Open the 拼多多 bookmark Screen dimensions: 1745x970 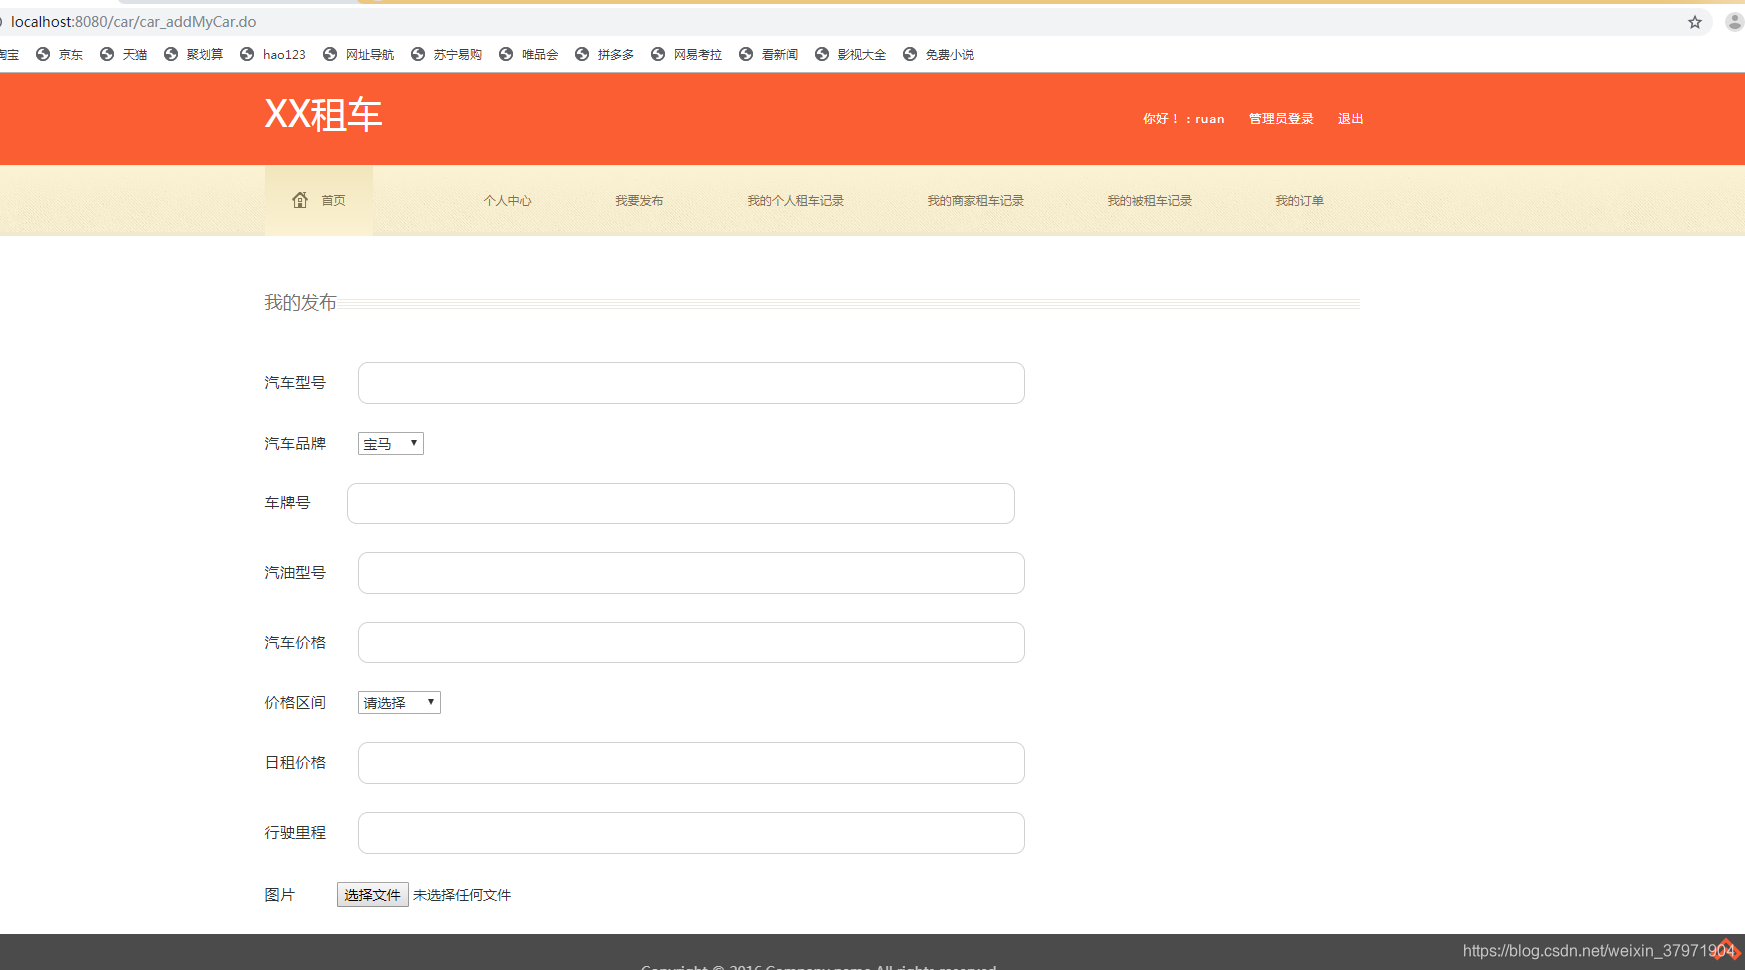[x=605, y=54]
